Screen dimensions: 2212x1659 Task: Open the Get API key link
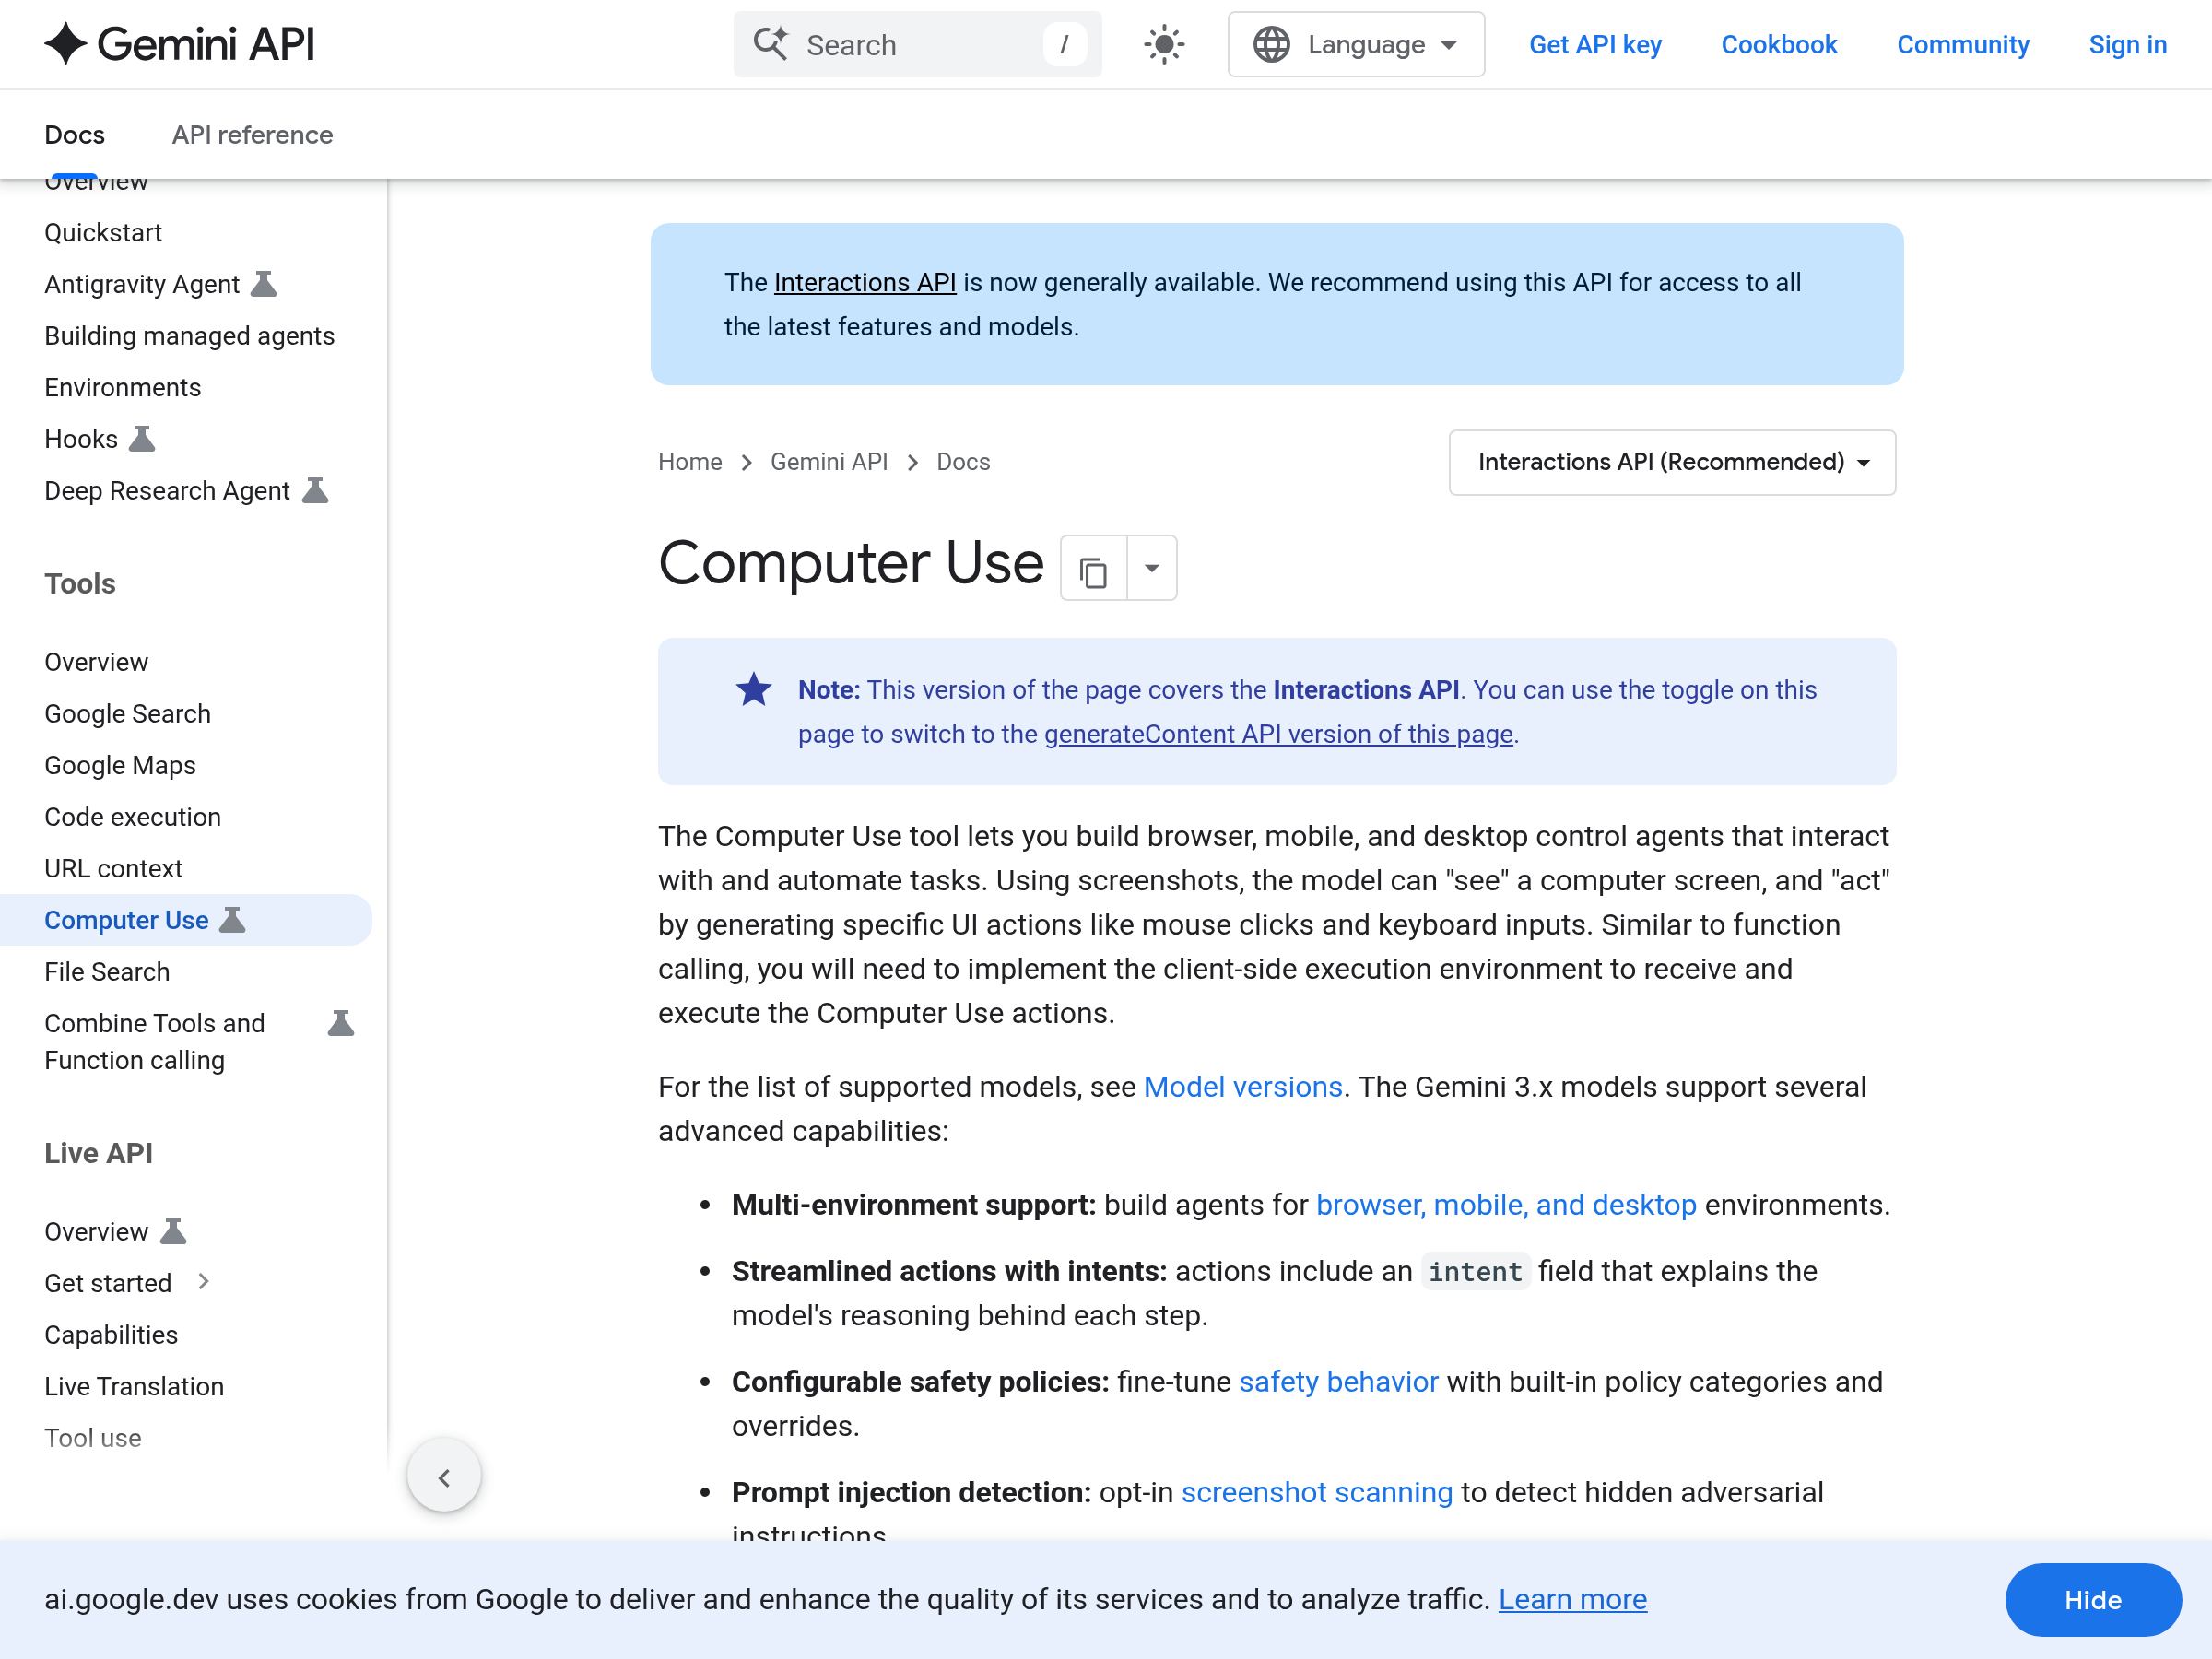tap(1595, 45)
